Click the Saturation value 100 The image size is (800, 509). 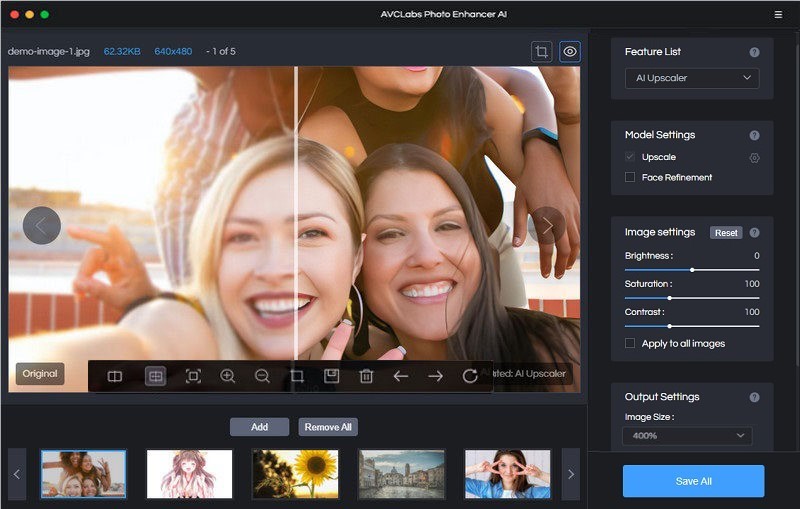tap(752, 284)
